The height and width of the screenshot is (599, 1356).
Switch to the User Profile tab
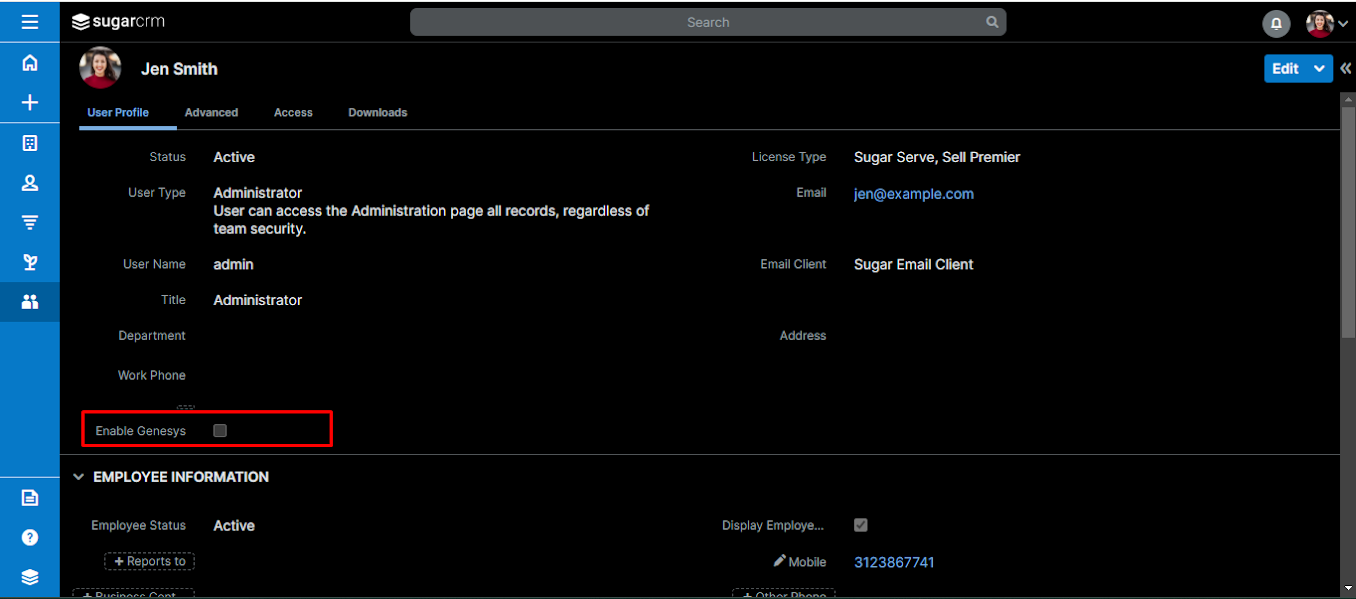point(118,113)
